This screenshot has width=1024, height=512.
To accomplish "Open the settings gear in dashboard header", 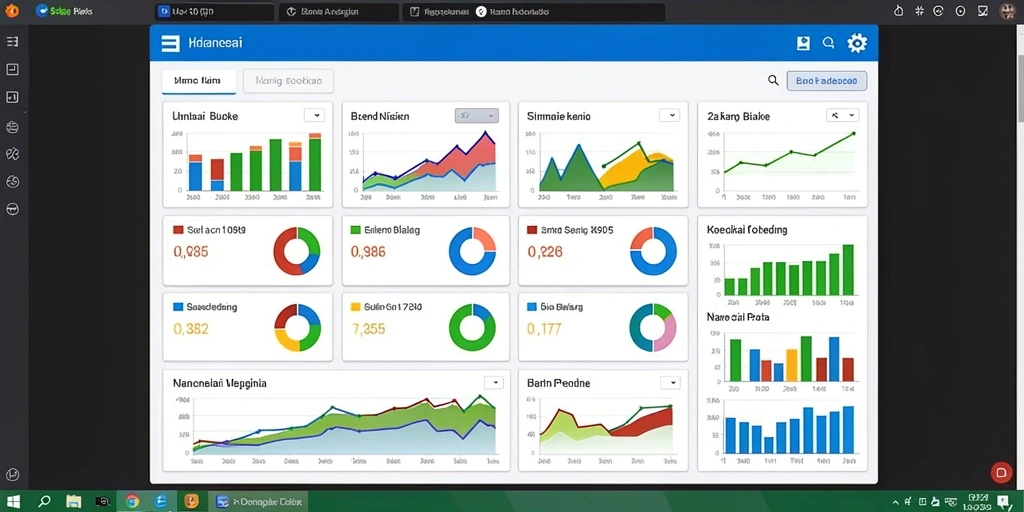I will [x=857, y=43].
